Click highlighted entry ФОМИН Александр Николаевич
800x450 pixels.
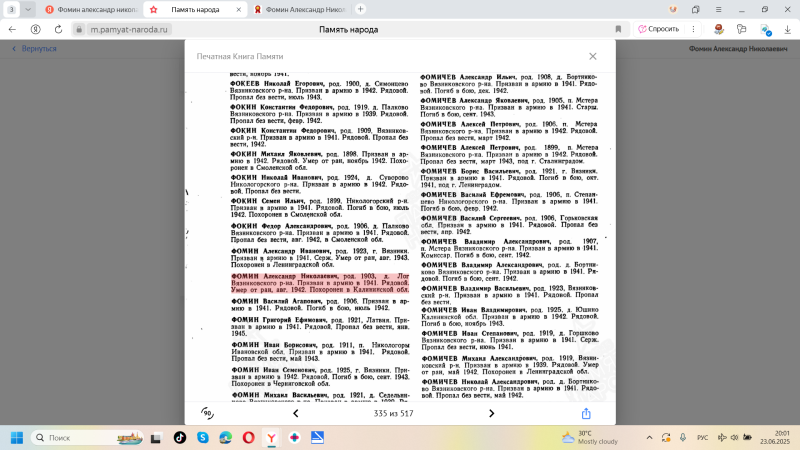(320, 283)
